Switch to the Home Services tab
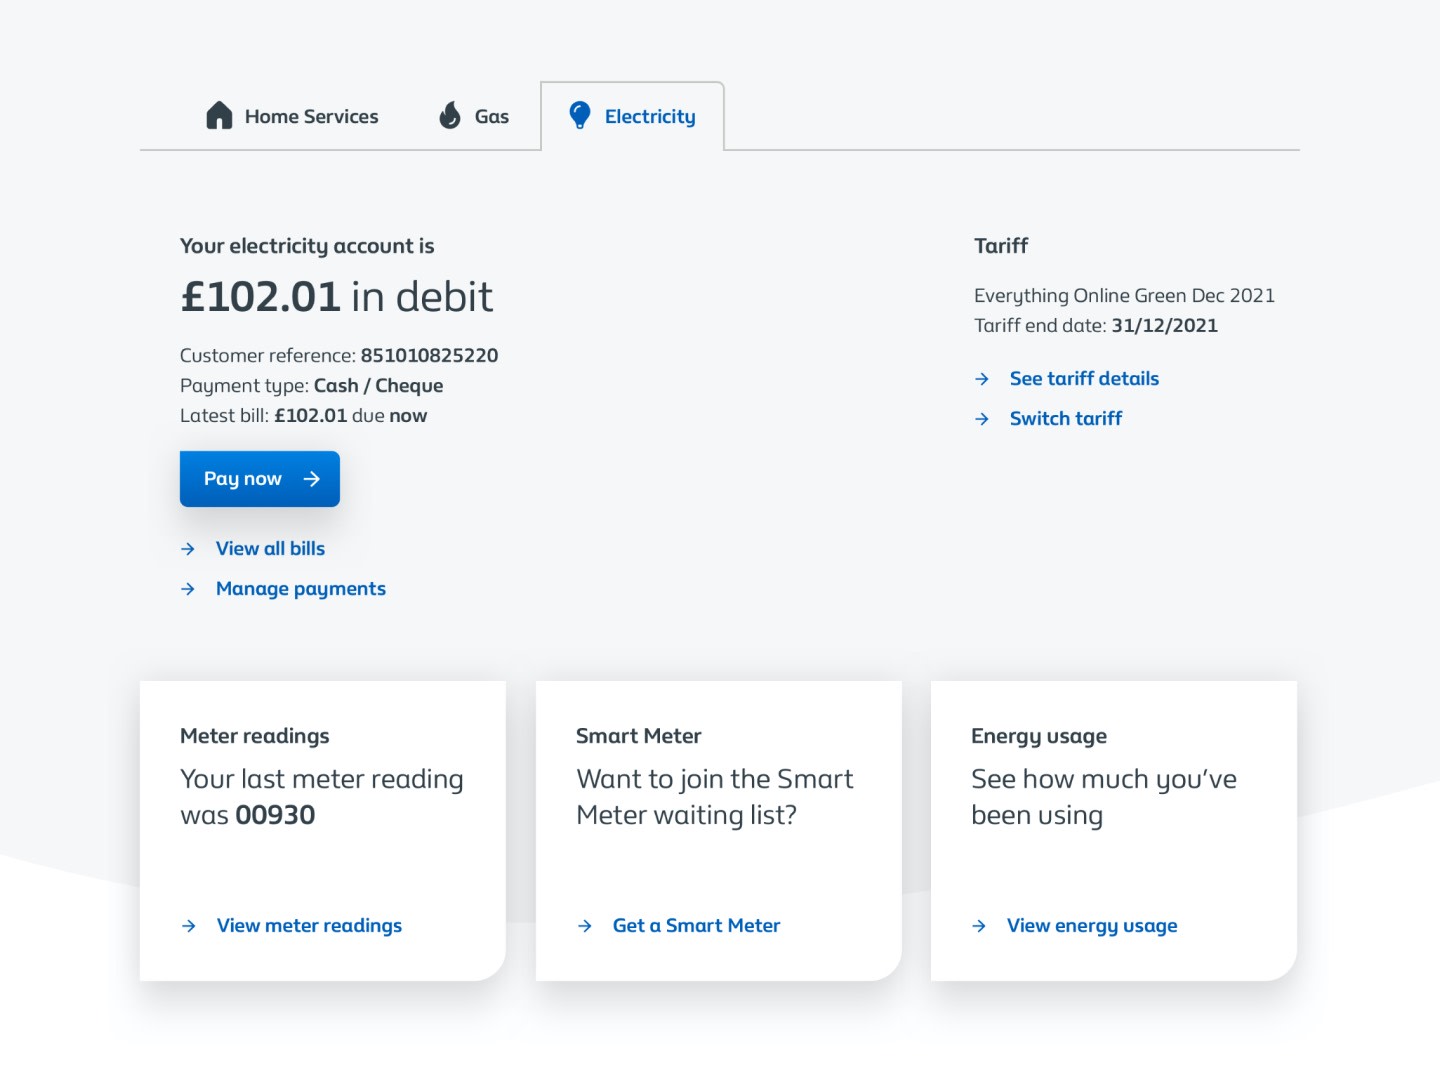The image size is (1440, 1080). tap(291, 116)
